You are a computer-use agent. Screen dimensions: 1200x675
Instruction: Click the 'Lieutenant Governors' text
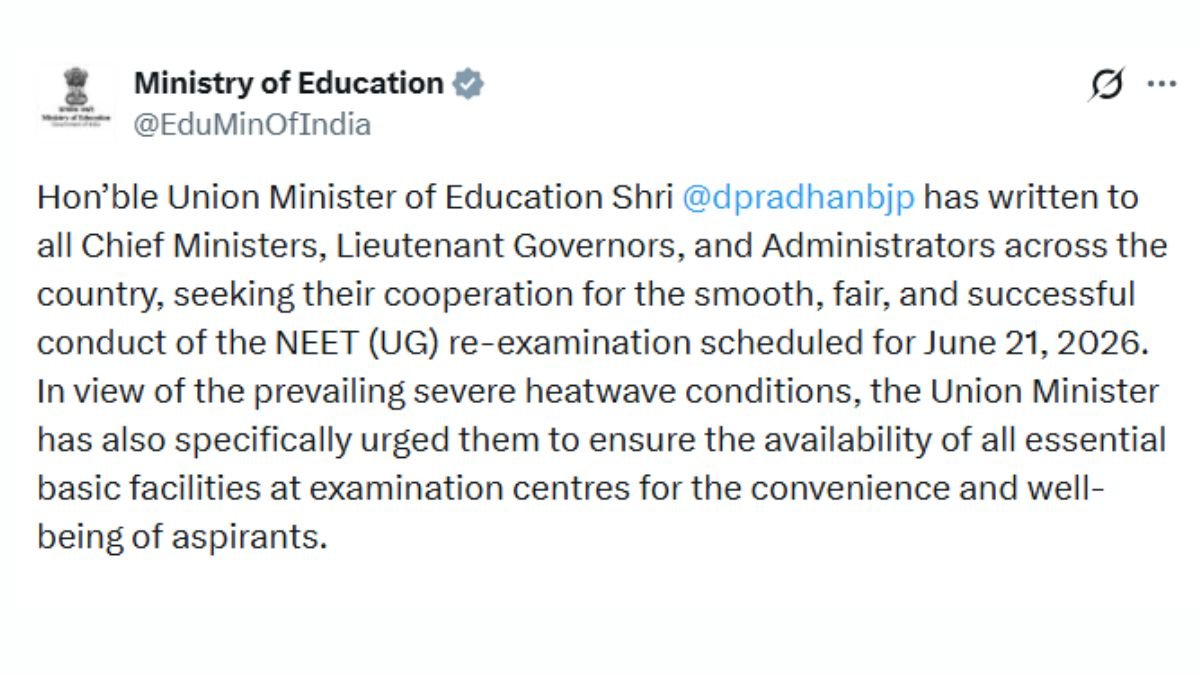pos(525,246)
